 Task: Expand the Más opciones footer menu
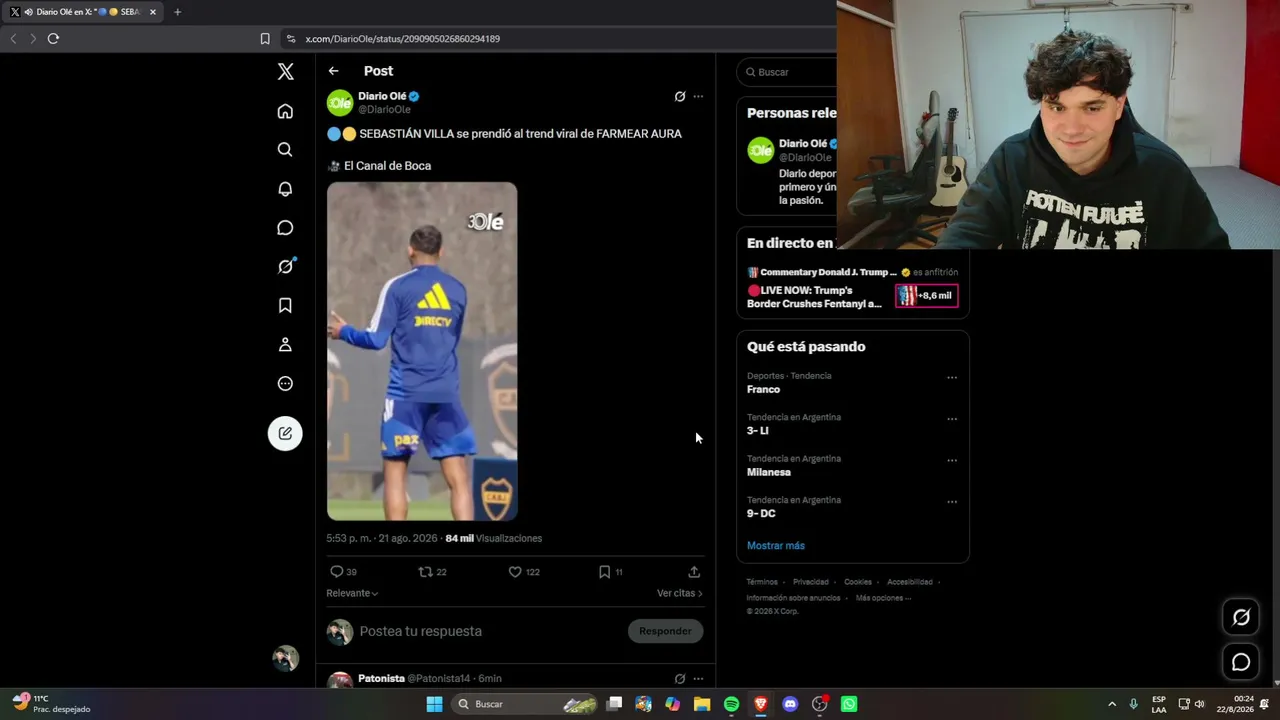pos(883,598)
